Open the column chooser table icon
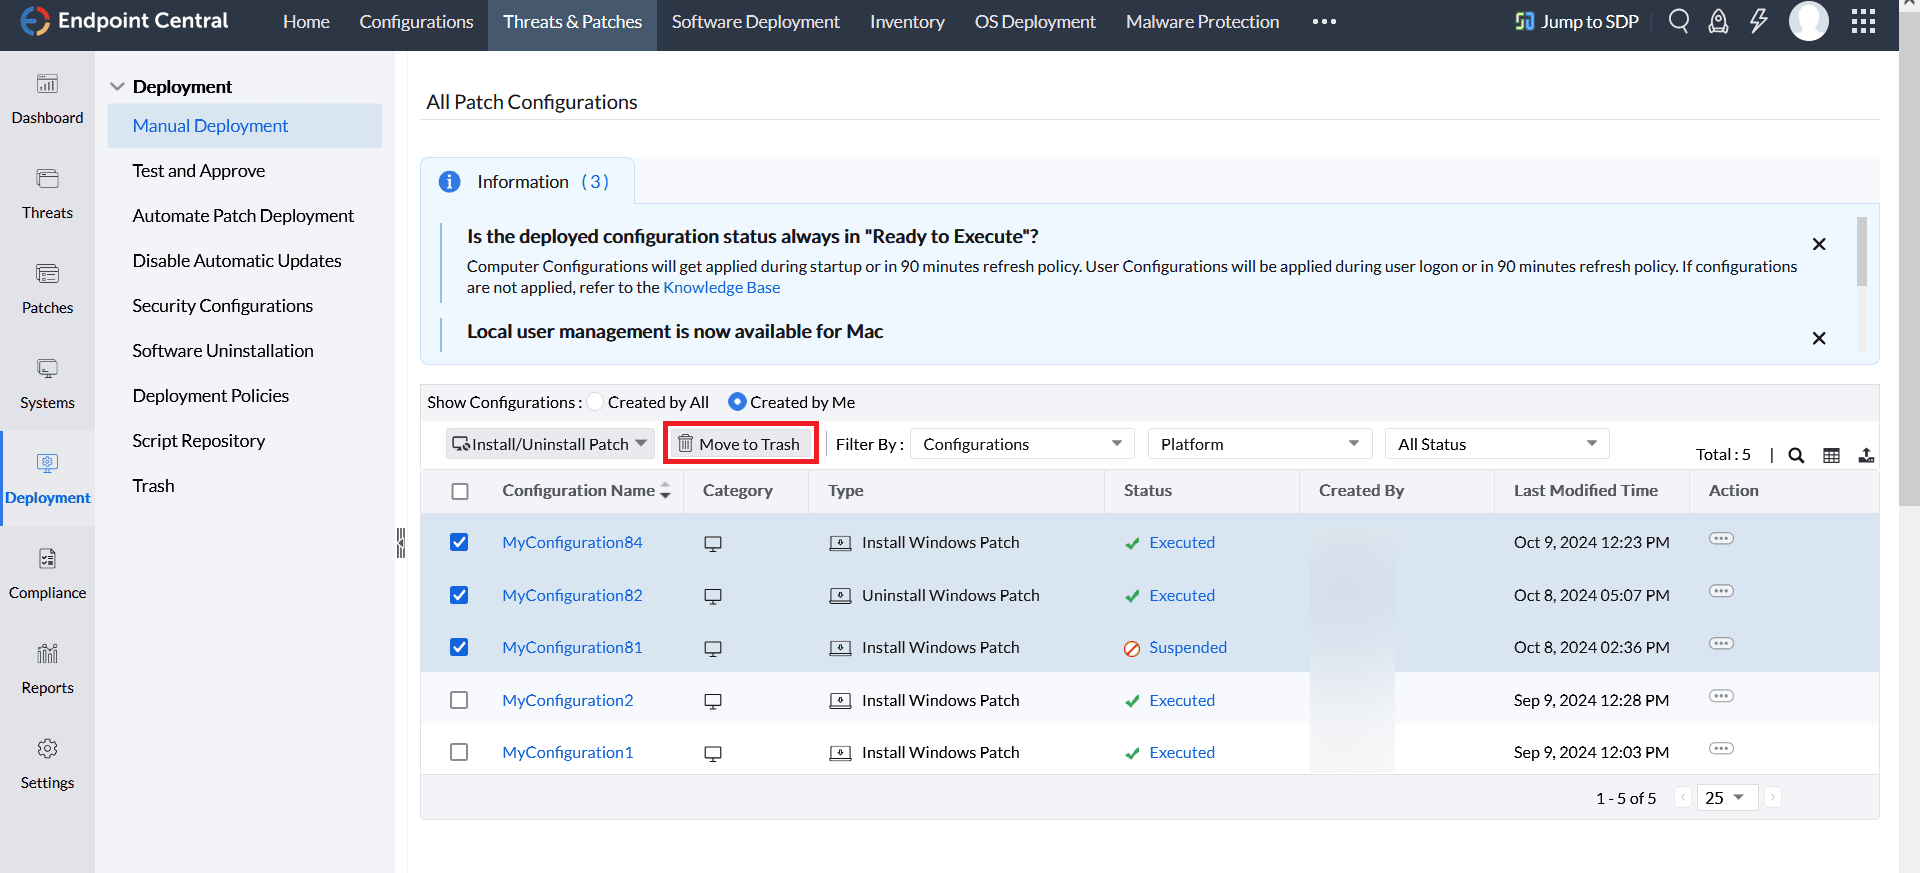Viewport: 1920px width, 873px height. point(1831,455)
